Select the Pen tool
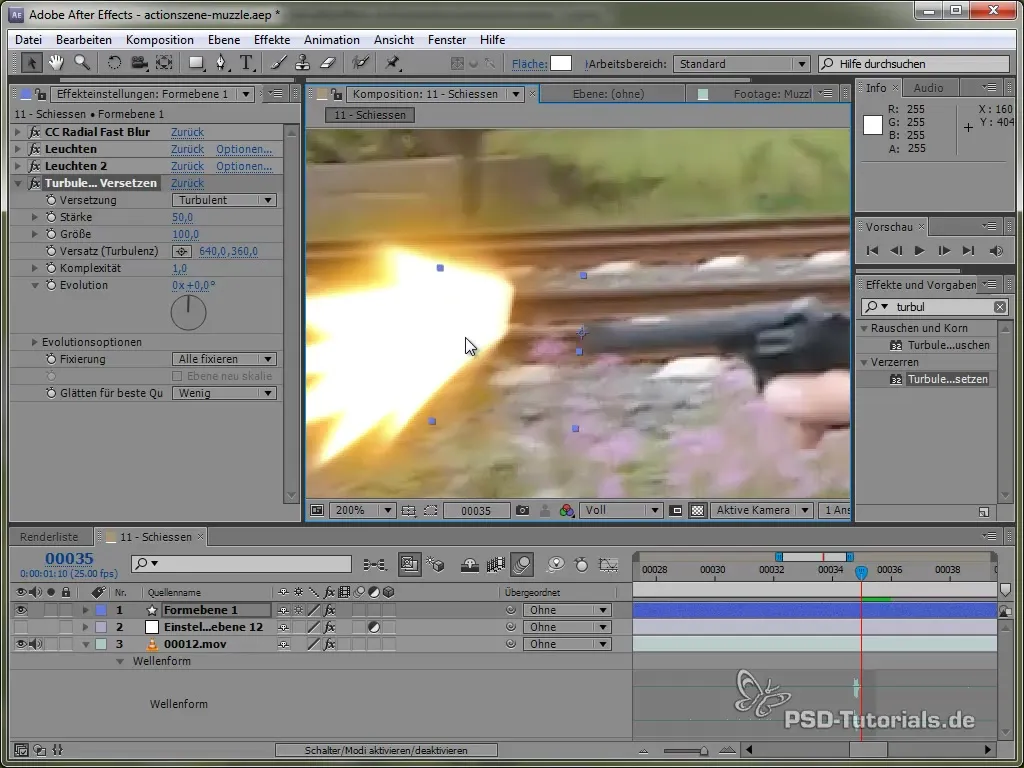 (222, 63)
